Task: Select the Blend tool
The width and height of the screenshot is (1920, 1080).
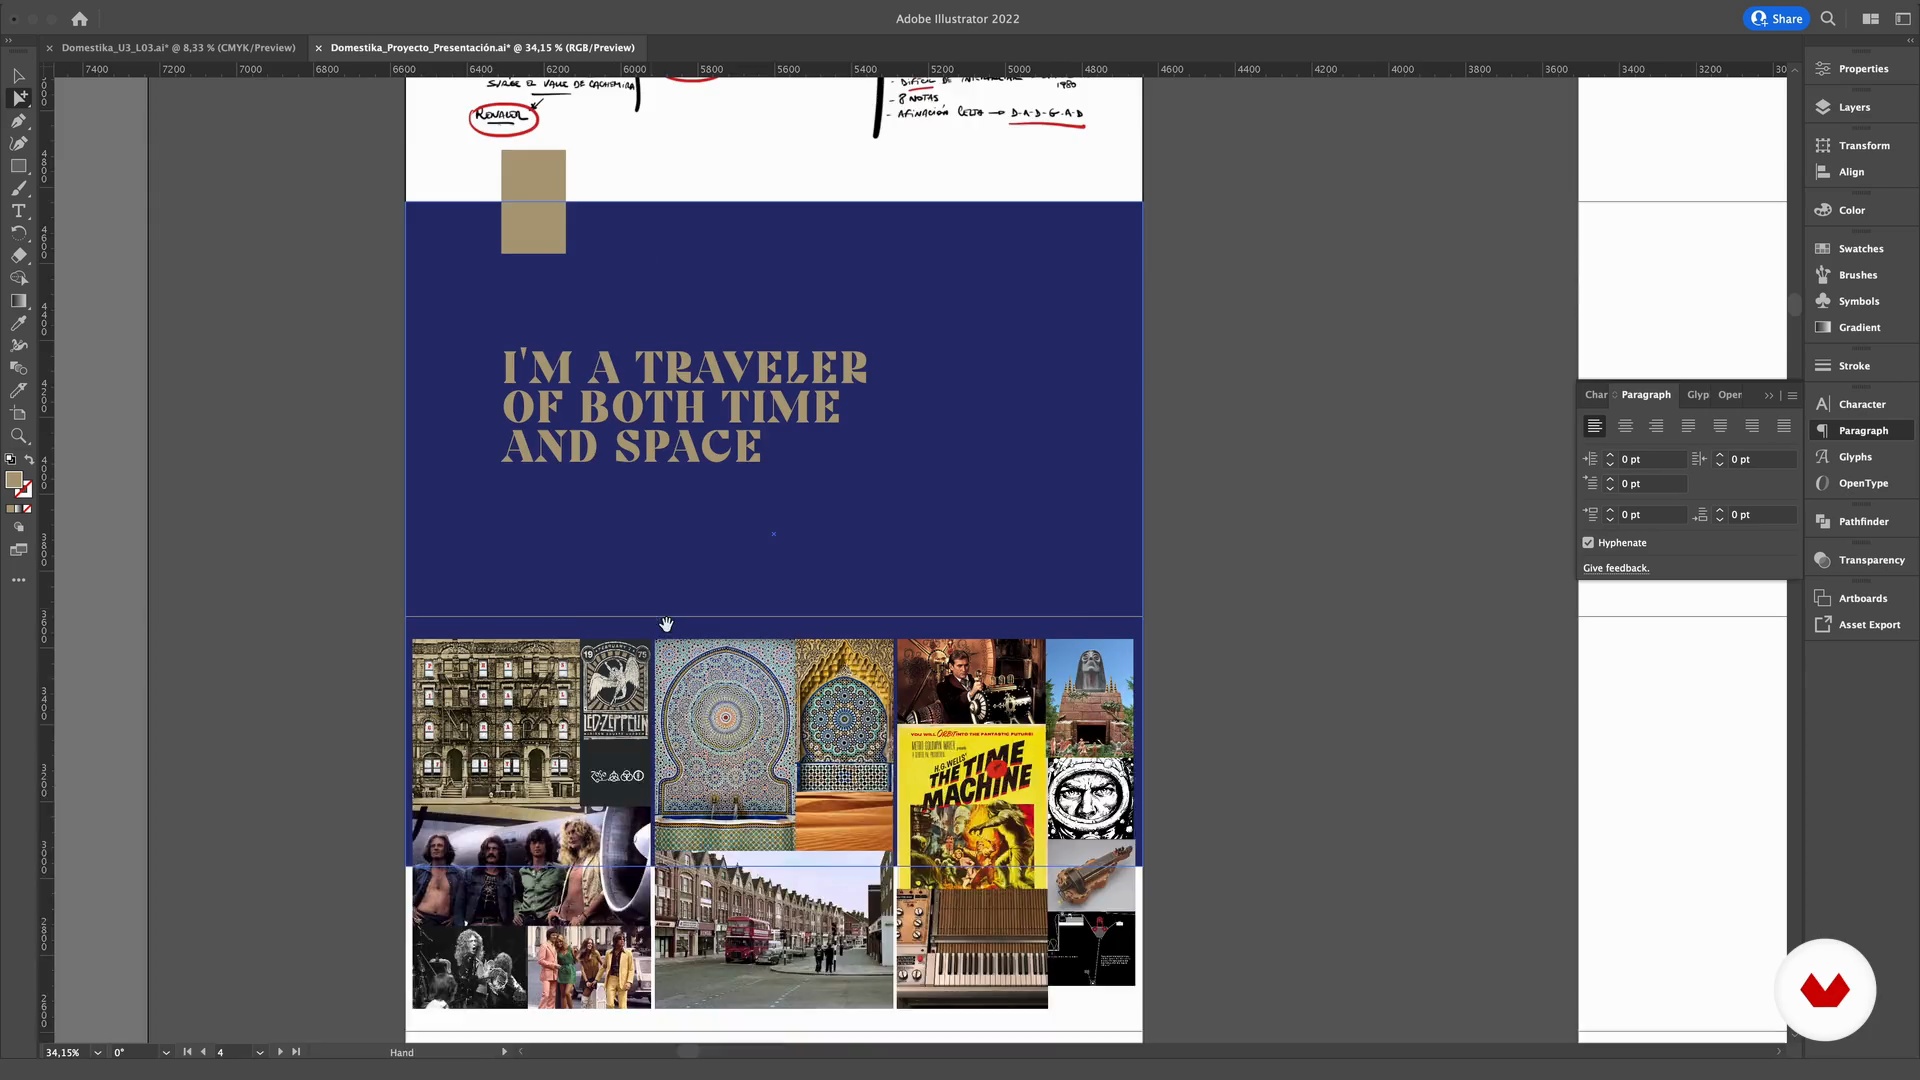Action: pos(19,368)
